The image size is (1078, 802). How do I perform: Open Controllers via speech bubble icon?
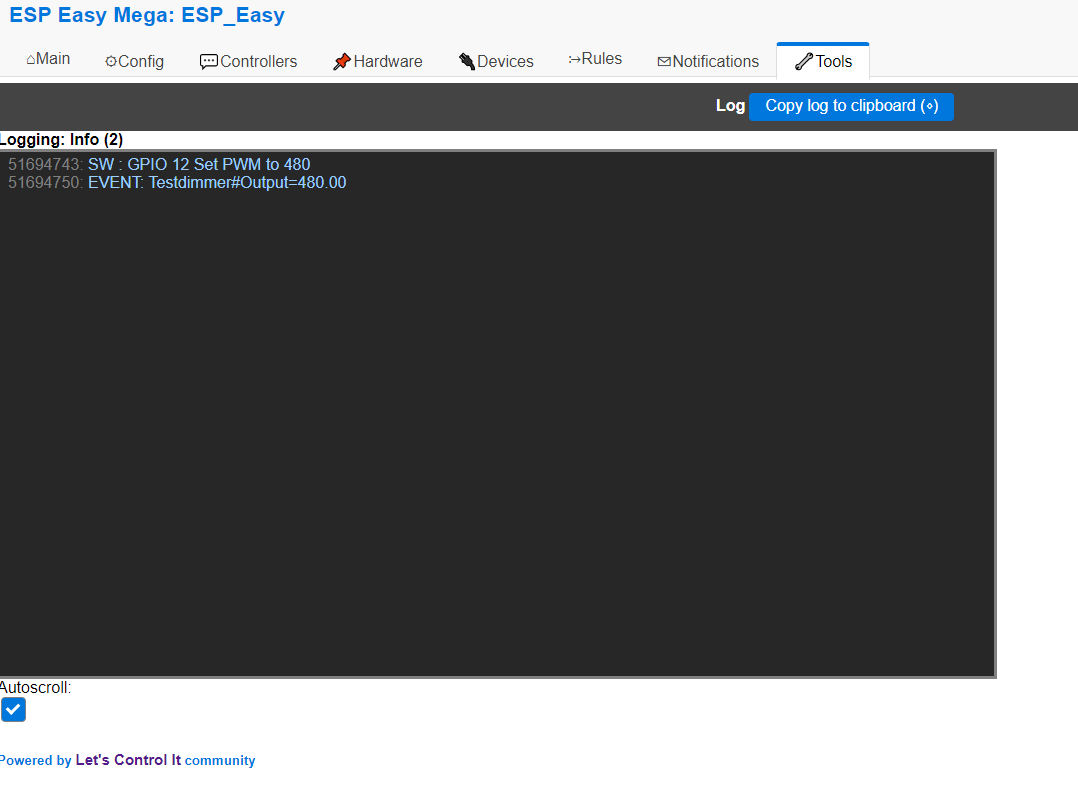(x=207, y=61)
